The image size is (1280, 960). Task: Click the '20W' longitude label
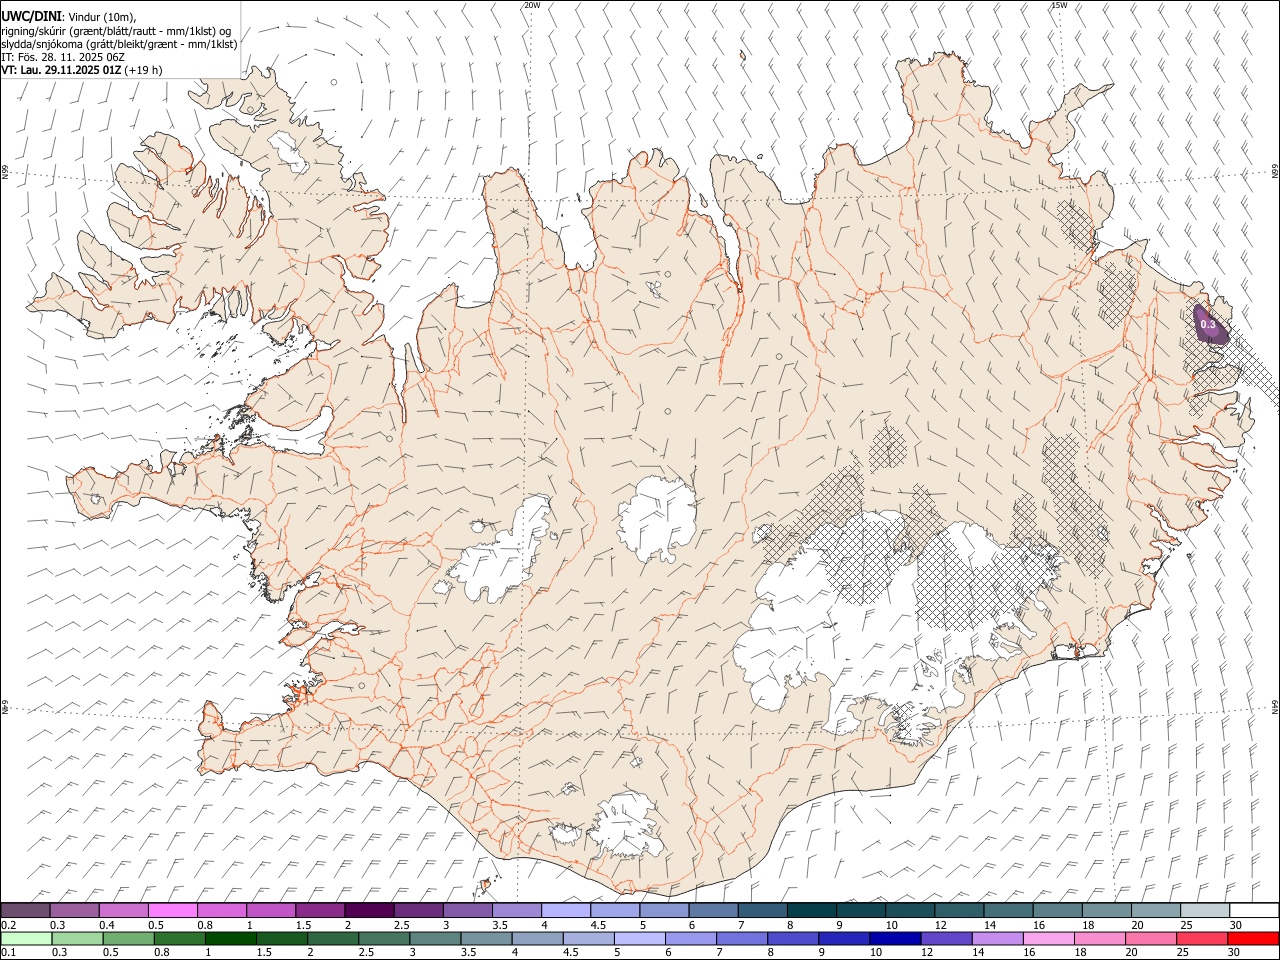click(x=532, y=5)
